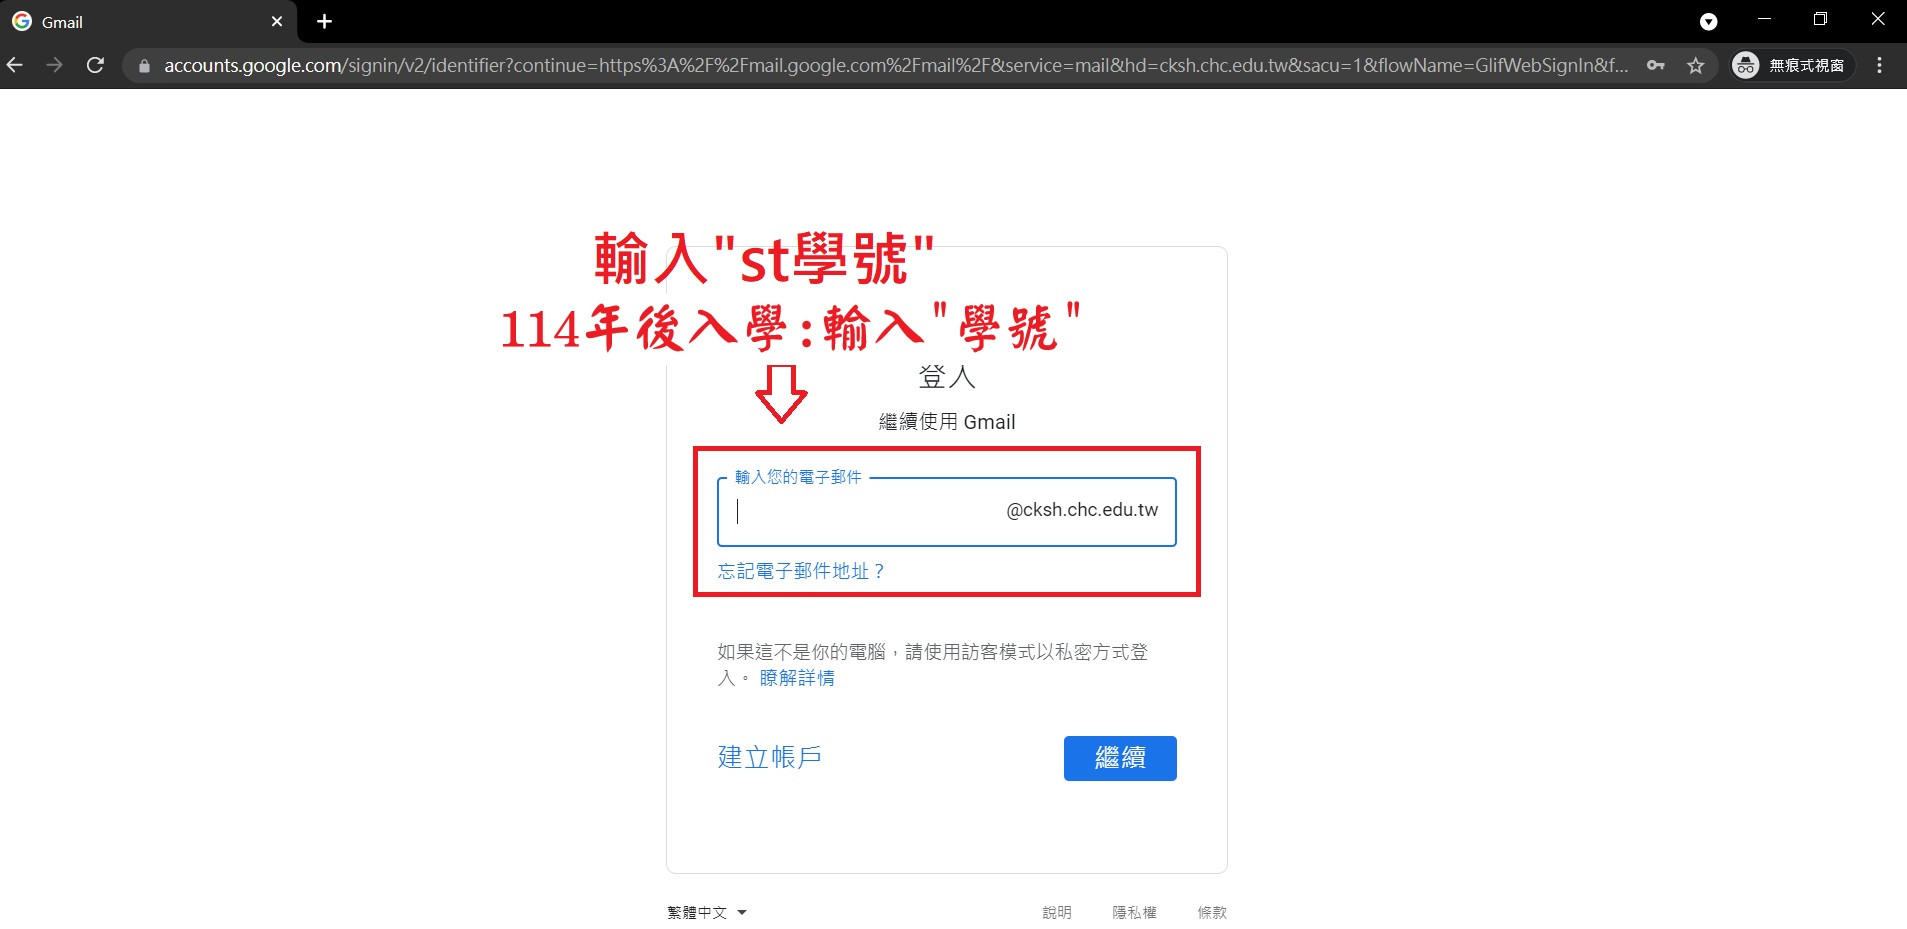Reload the current page
The image size is (1907, 929).
point(95,65)
